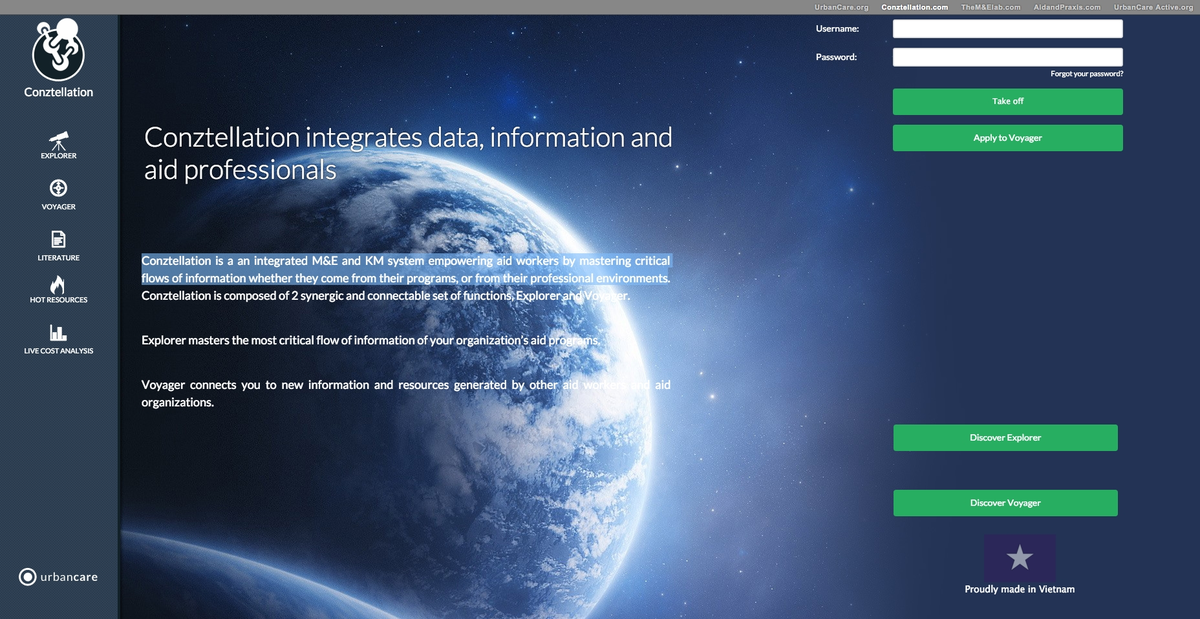This screenshot has height=619, width=1200.
Task: Click the LITERATURE sidebar label
Action: point(58,258)
